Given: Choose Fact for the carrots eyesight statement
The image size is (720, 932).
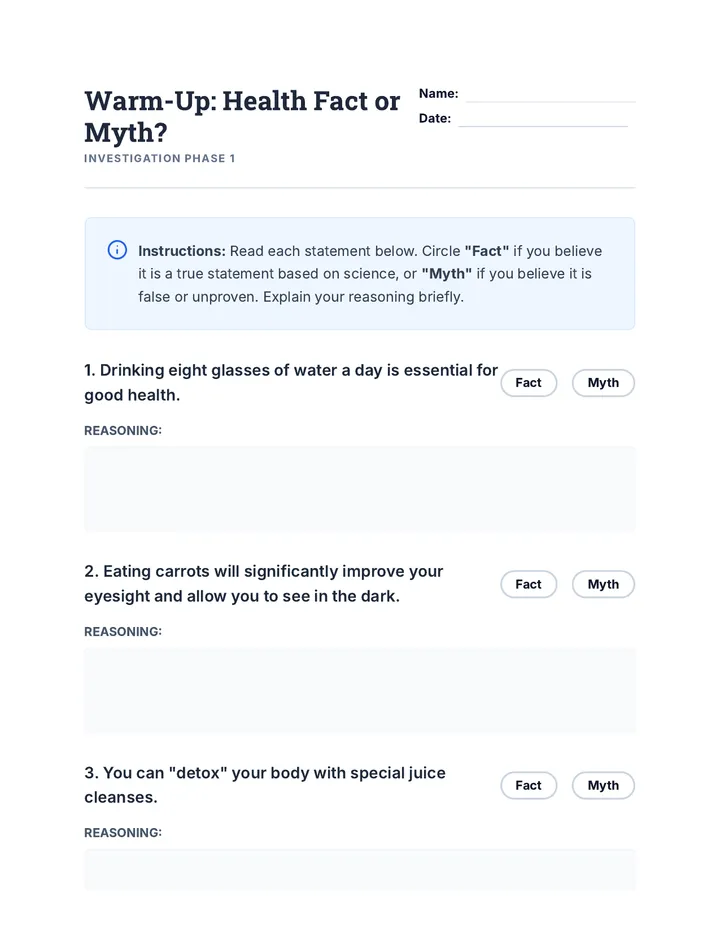Looking at the screenshot, I should [x=529, y=584].
